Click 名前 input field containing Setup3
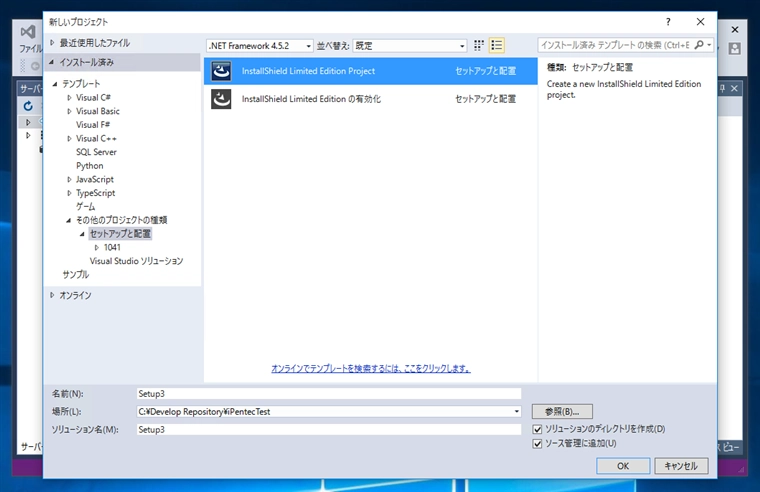 pyautogui.click(x=329, y=394)
